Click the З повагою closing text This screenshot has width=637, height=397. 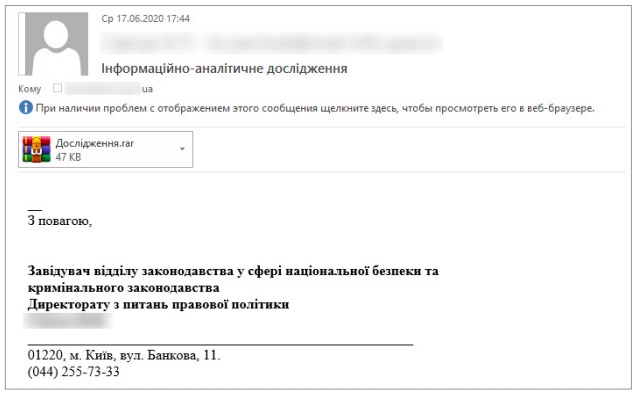(60, 221)
